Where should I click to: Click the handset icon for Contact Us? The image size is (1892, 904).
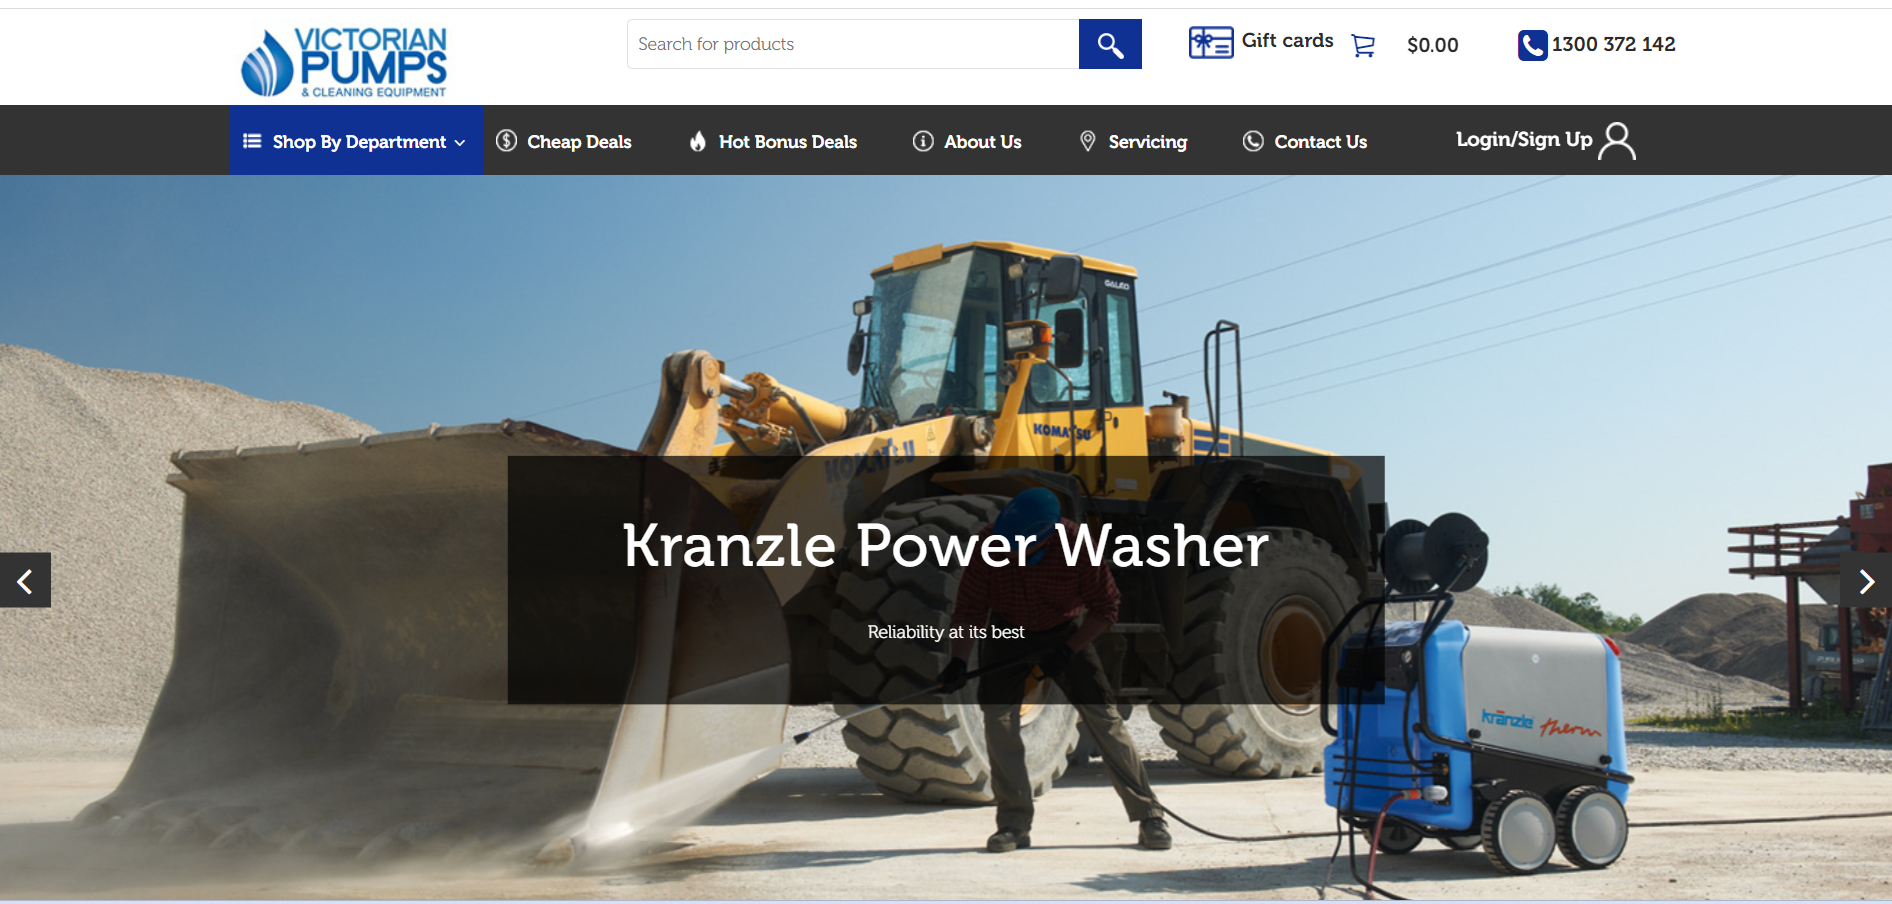[1253, 141]
